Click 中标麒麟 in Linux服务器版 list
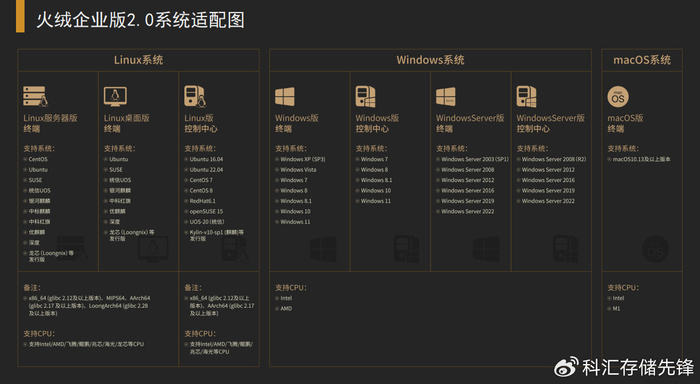Viewport: 700px width, 384px height. [39, 212]
